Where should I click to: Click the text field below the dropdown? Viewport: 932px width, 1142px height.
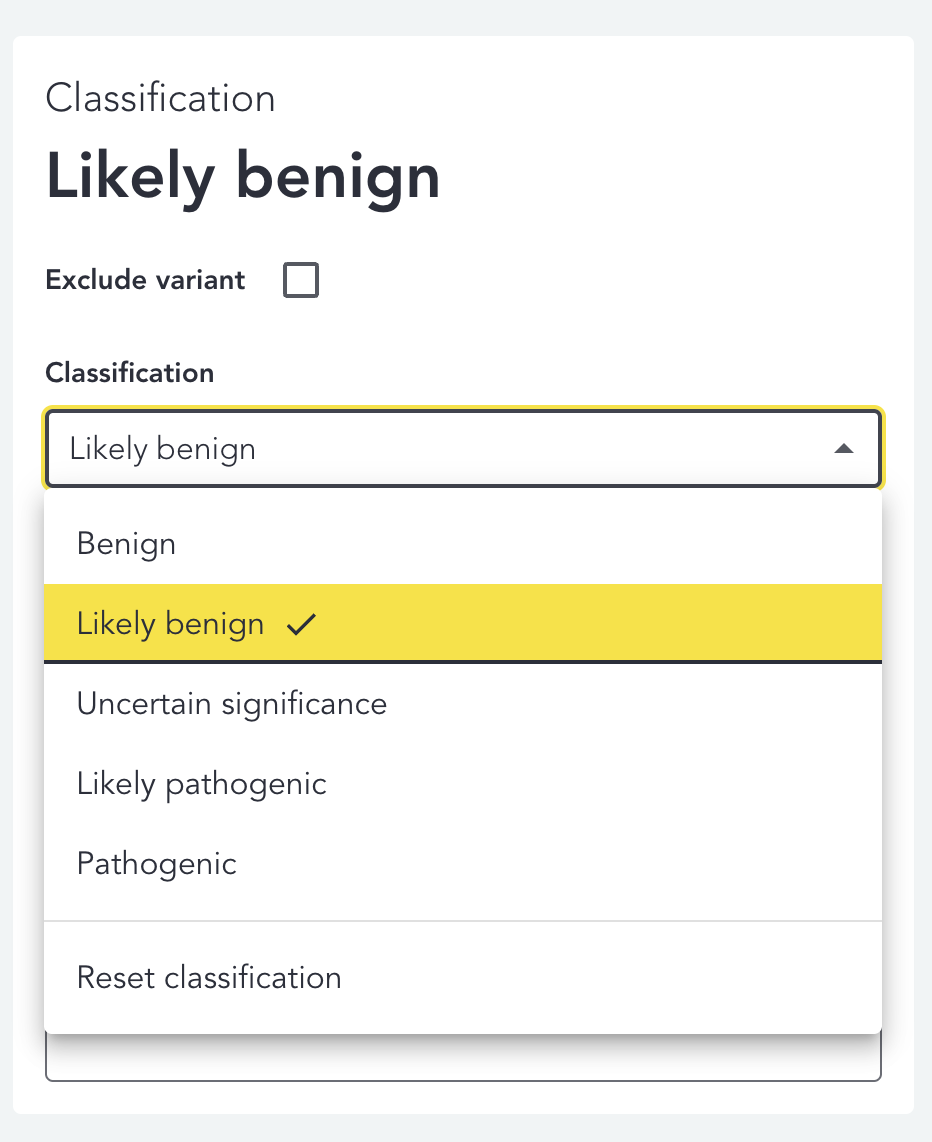(x=462, y=1058)
